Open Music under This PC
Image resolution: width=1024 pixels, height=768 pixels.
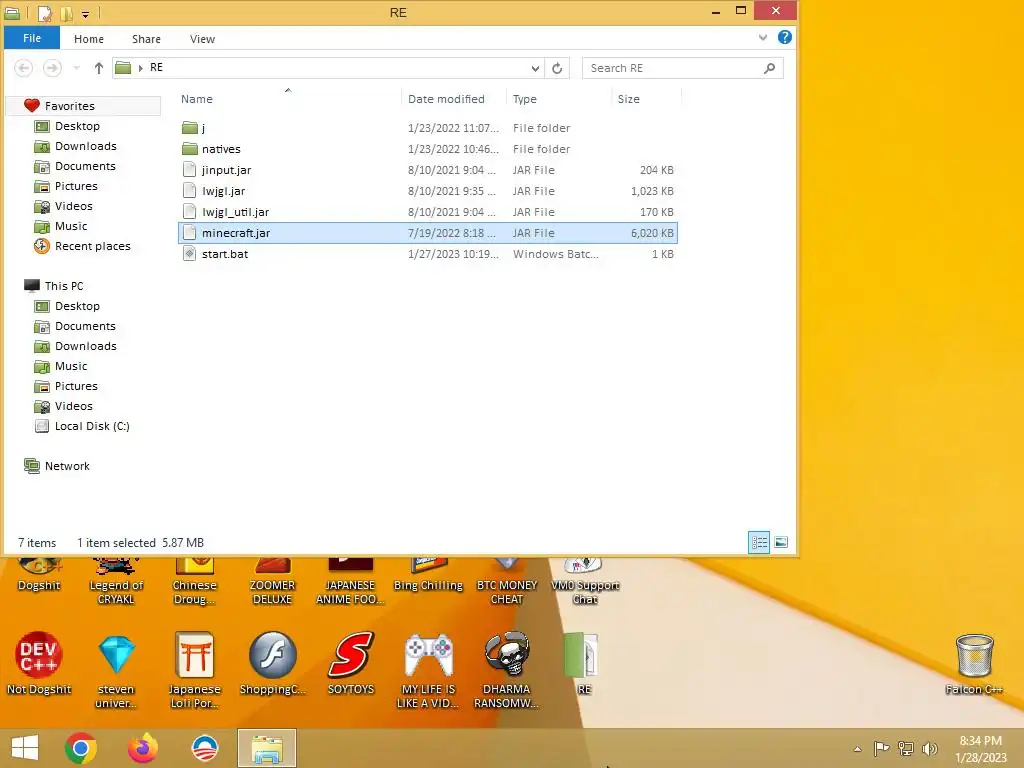(x=71, y=366)
